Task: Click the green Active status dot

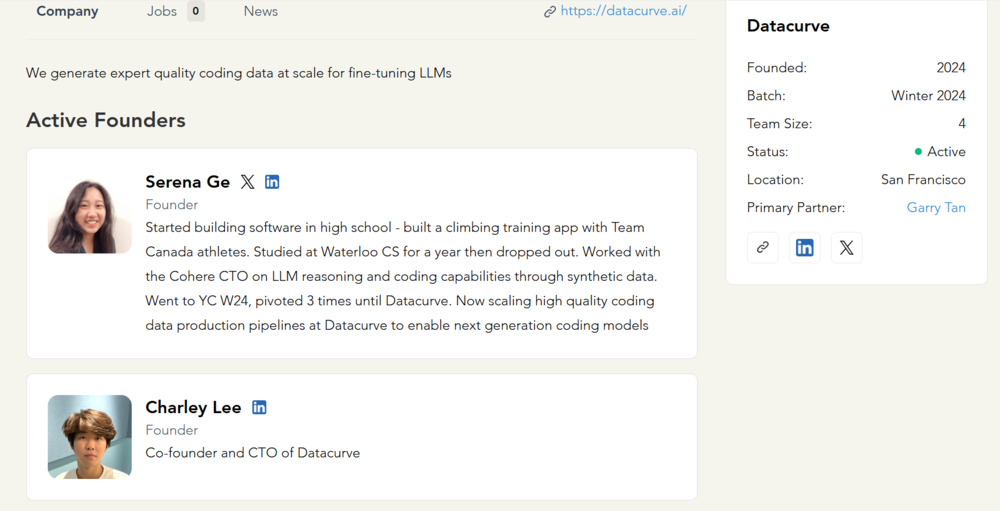Action: (918, 152)
